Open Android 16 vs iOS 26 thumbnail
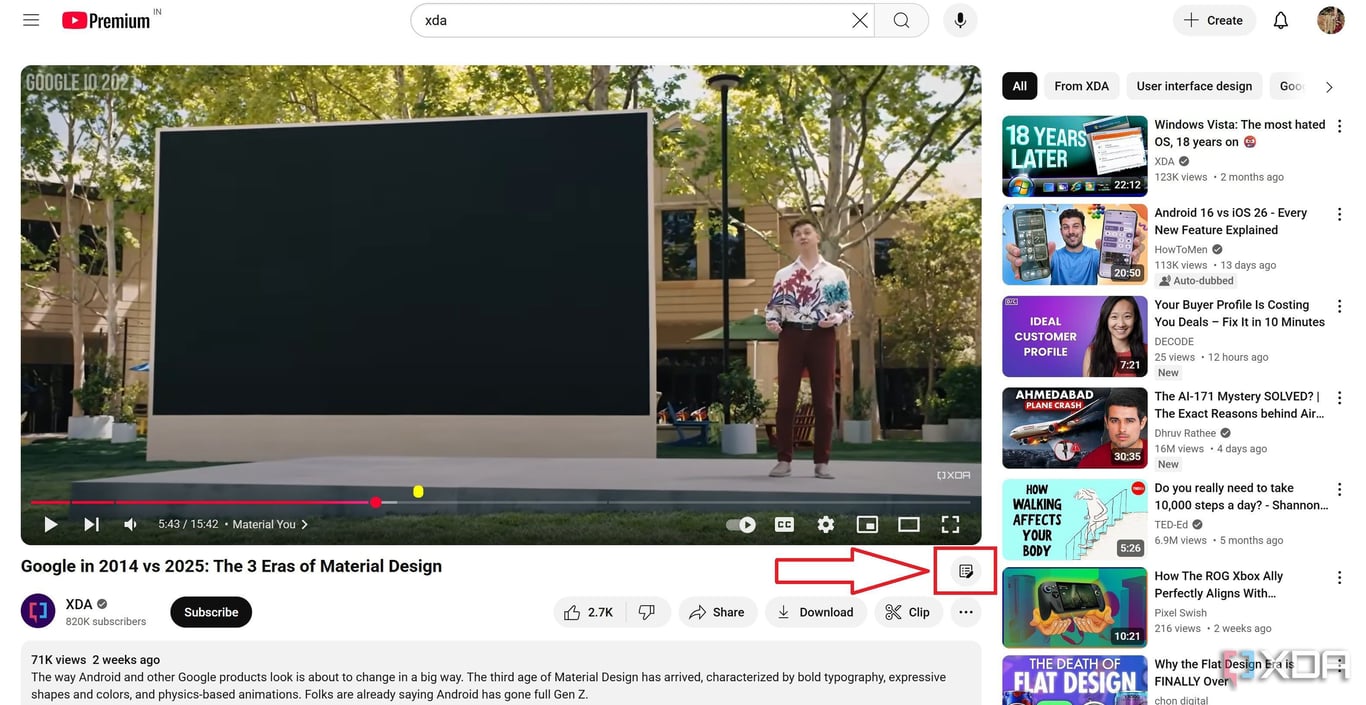 pyautogui.click(x=1075, y=245)
